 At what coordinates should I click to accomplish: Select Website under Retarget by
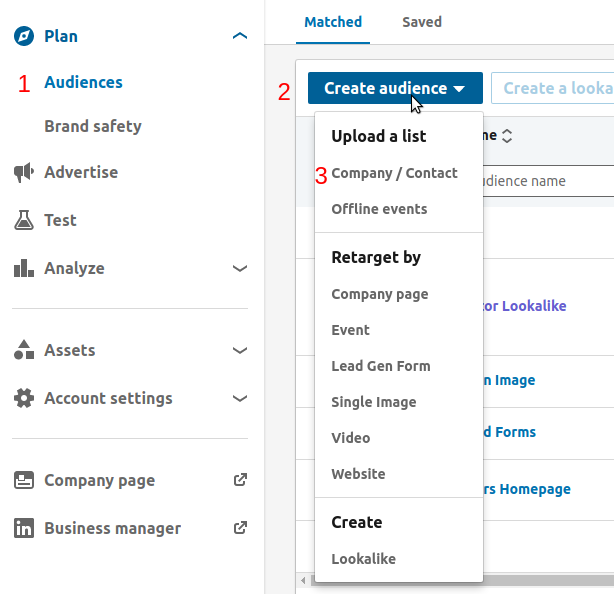point(358,475)
